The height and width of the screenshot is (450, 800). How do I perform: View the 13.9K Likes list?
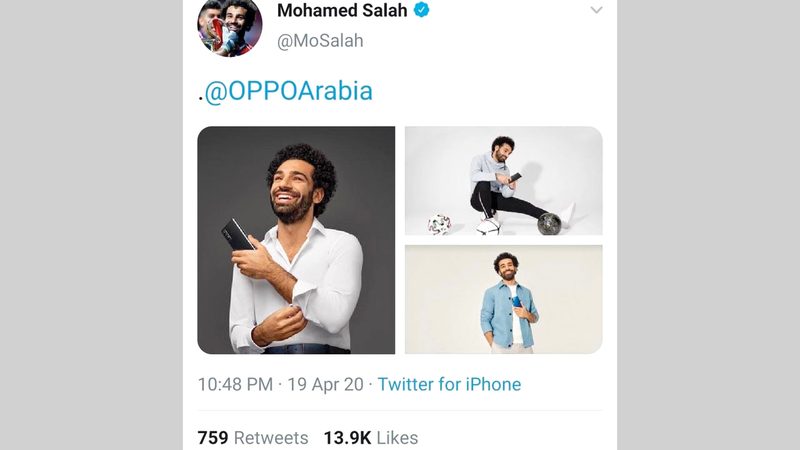point(370,437)
